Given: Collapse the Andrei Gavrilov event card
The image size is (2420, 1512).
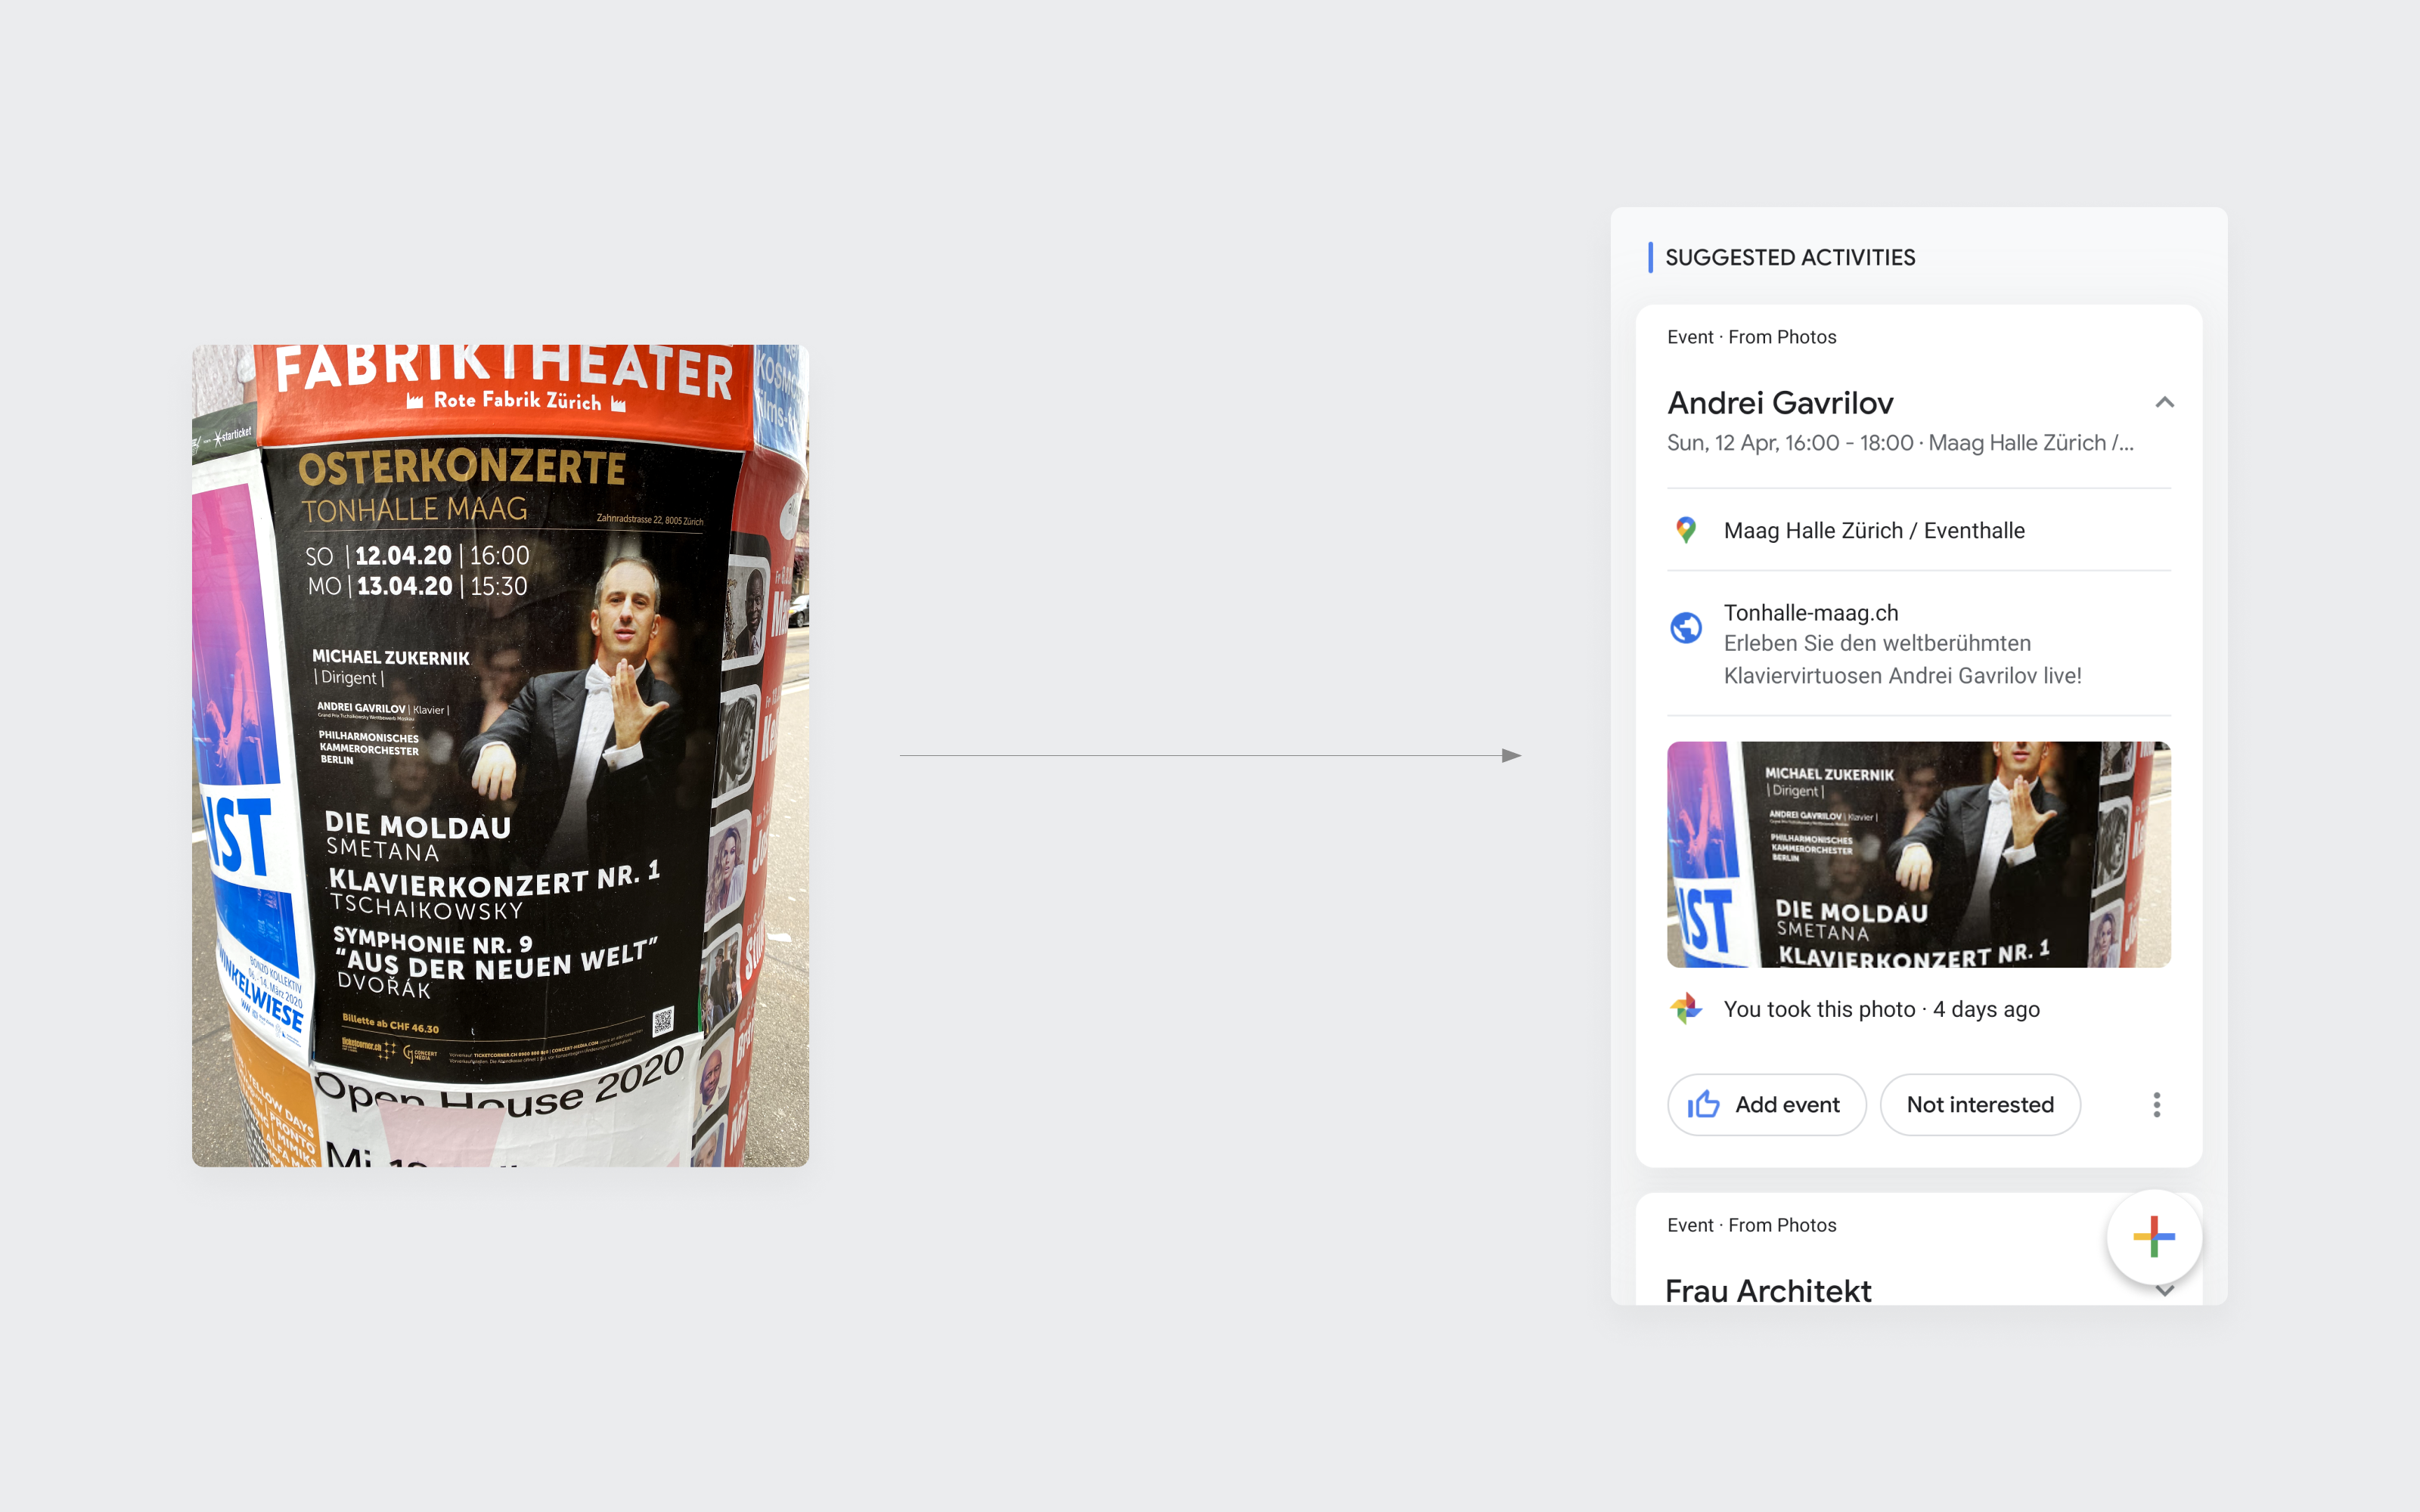Looking at the screenshot, I should point(2164,403).
